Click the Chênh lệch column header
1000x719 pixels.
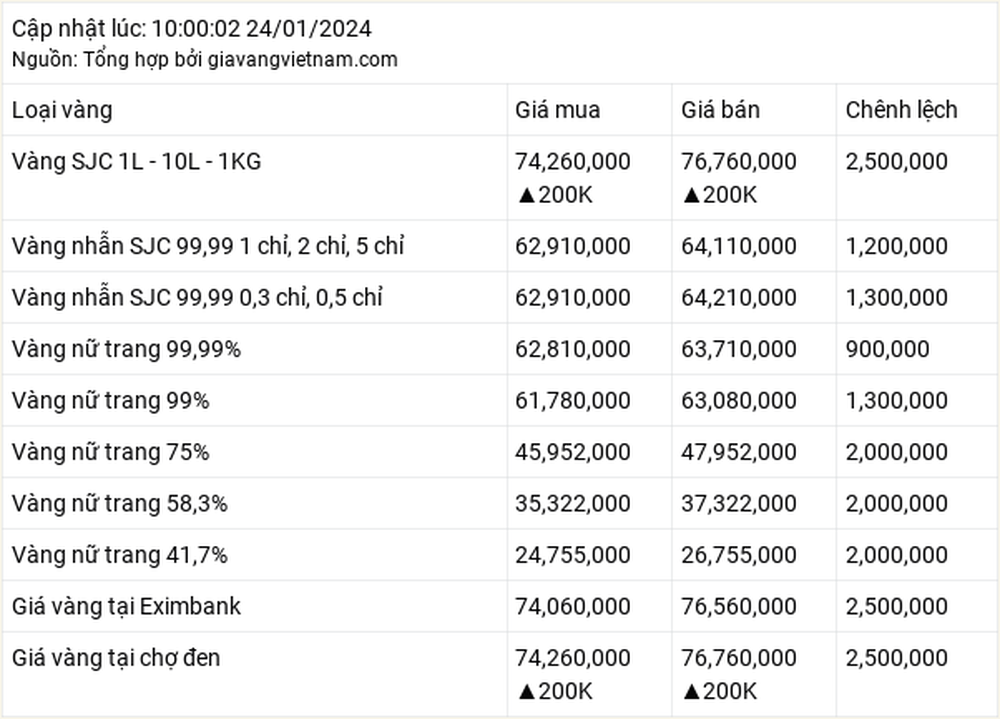click(x=901, y=110)
